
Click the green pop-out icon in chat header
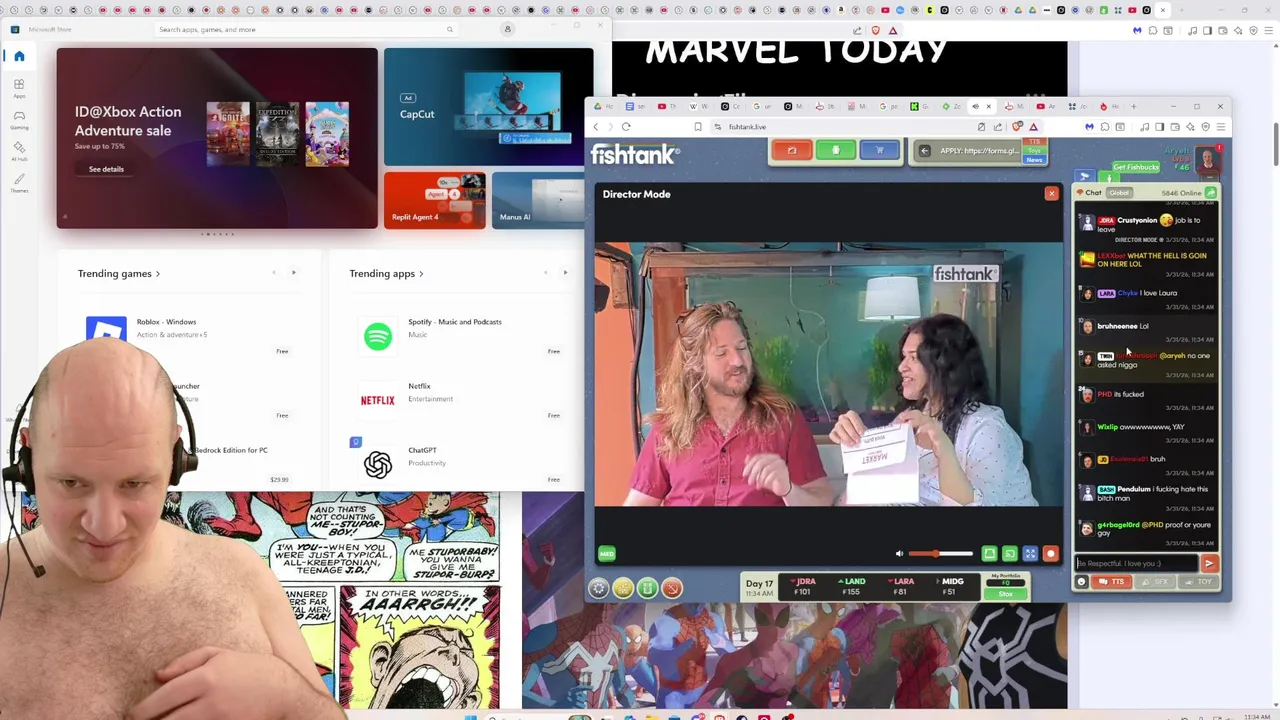[x=1210, y=193]
